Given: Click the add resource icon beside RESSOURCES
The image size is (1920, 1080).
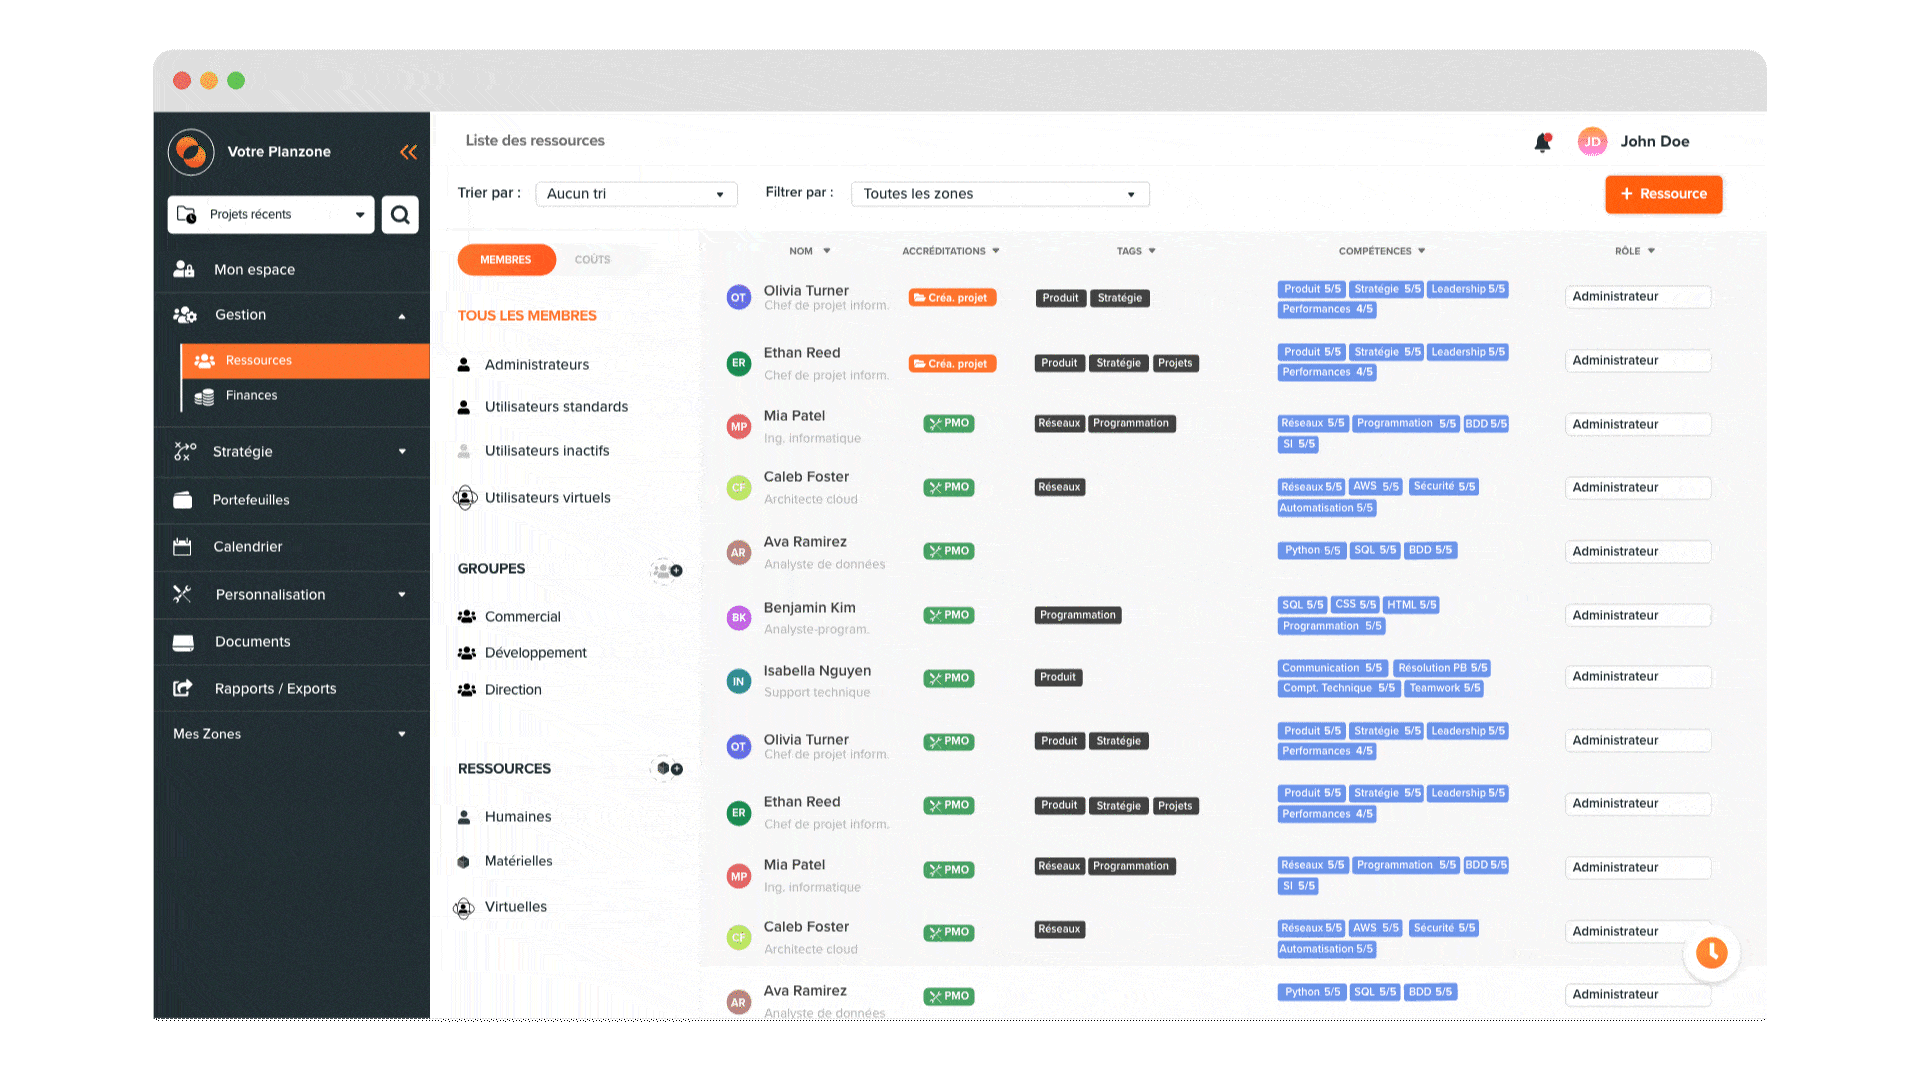Looking at the screenshot, I should click(x=669, y=768).
